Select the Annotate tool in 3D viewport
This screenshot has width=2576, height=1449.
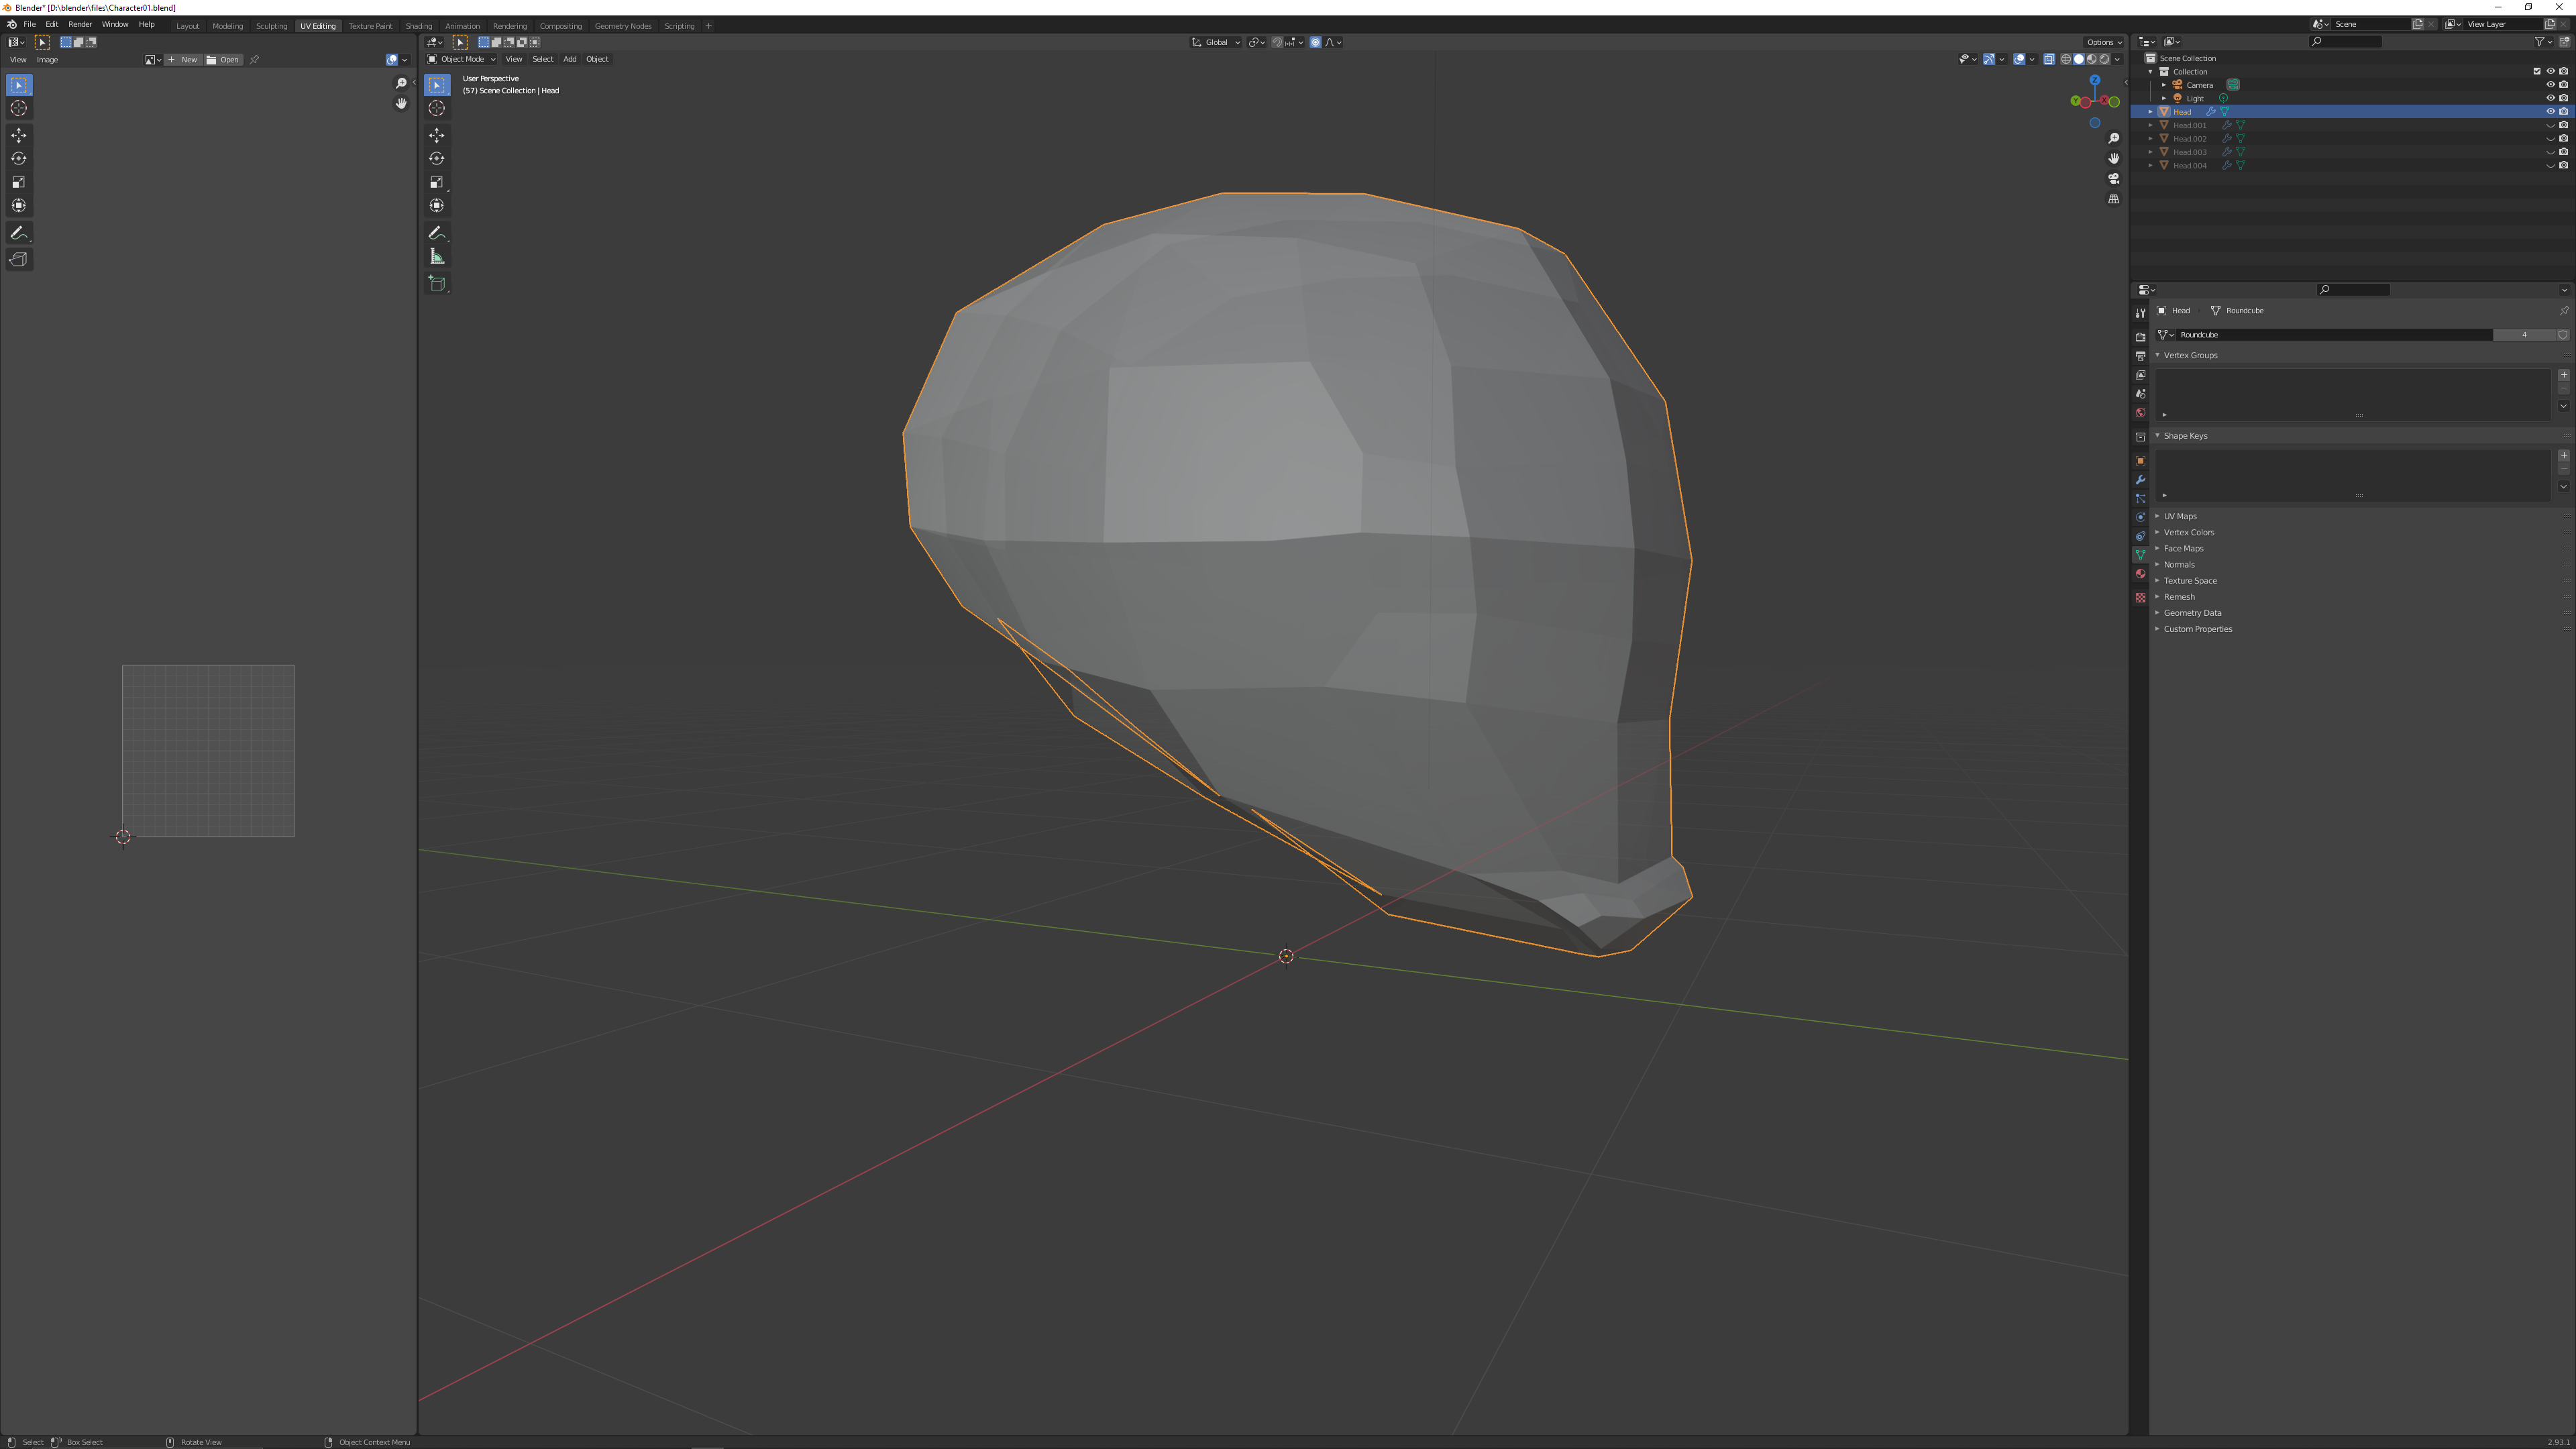[x=437, y=233]
